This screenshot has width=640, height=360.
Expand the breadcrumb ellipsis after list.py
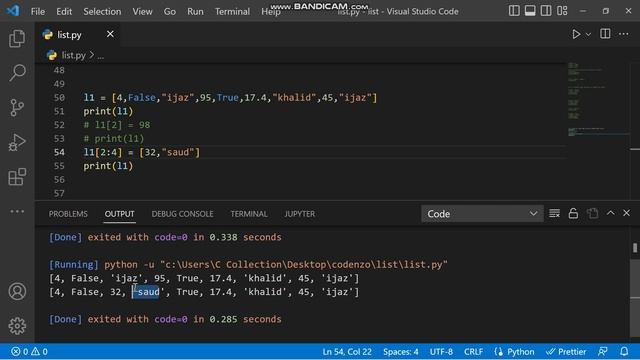point(101,56)
